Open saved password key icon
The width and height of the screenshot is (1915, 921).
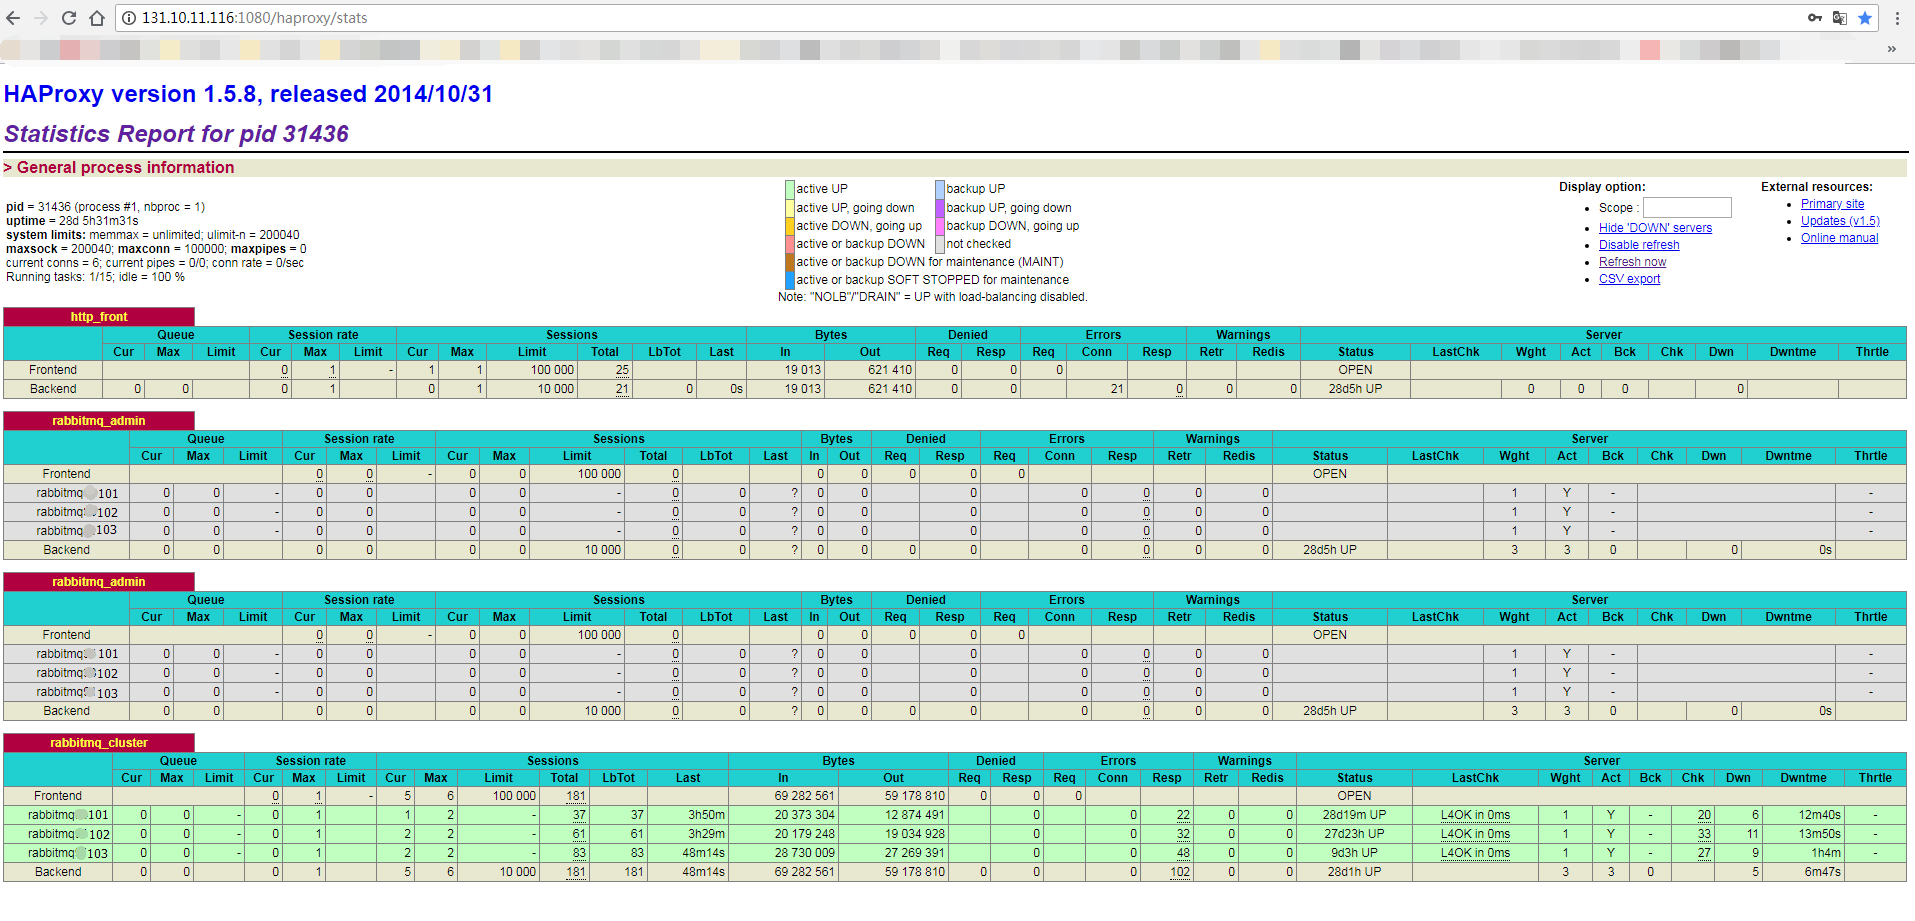[x=1815, y=18]
